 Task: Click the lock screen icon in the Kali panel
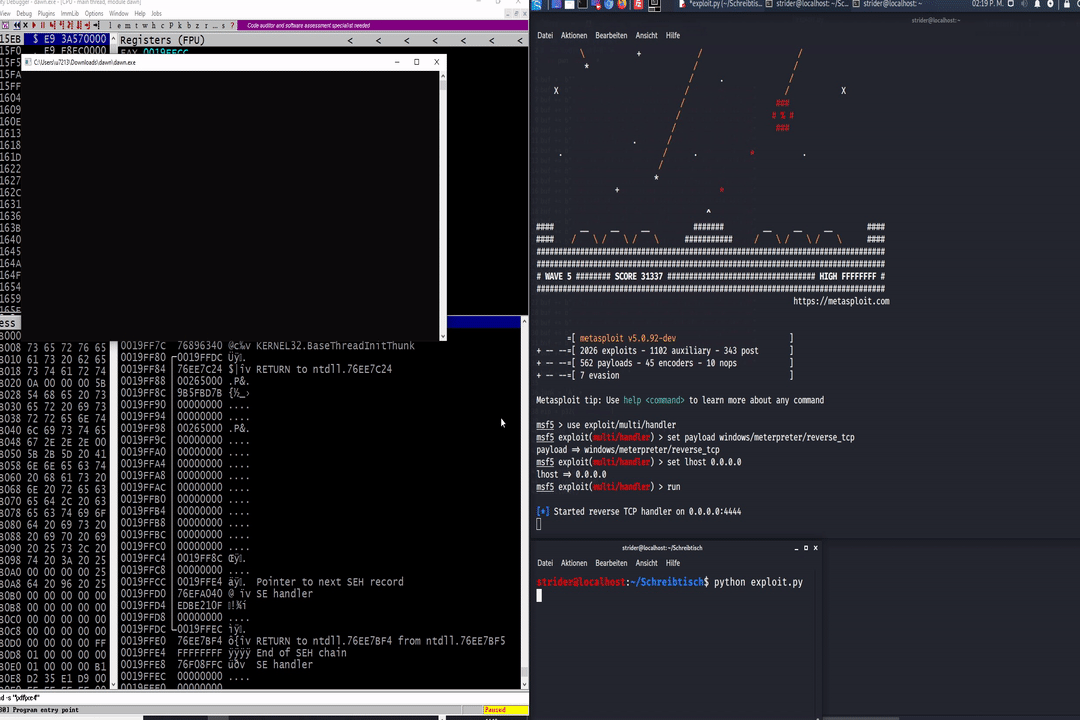point(1067,4)
